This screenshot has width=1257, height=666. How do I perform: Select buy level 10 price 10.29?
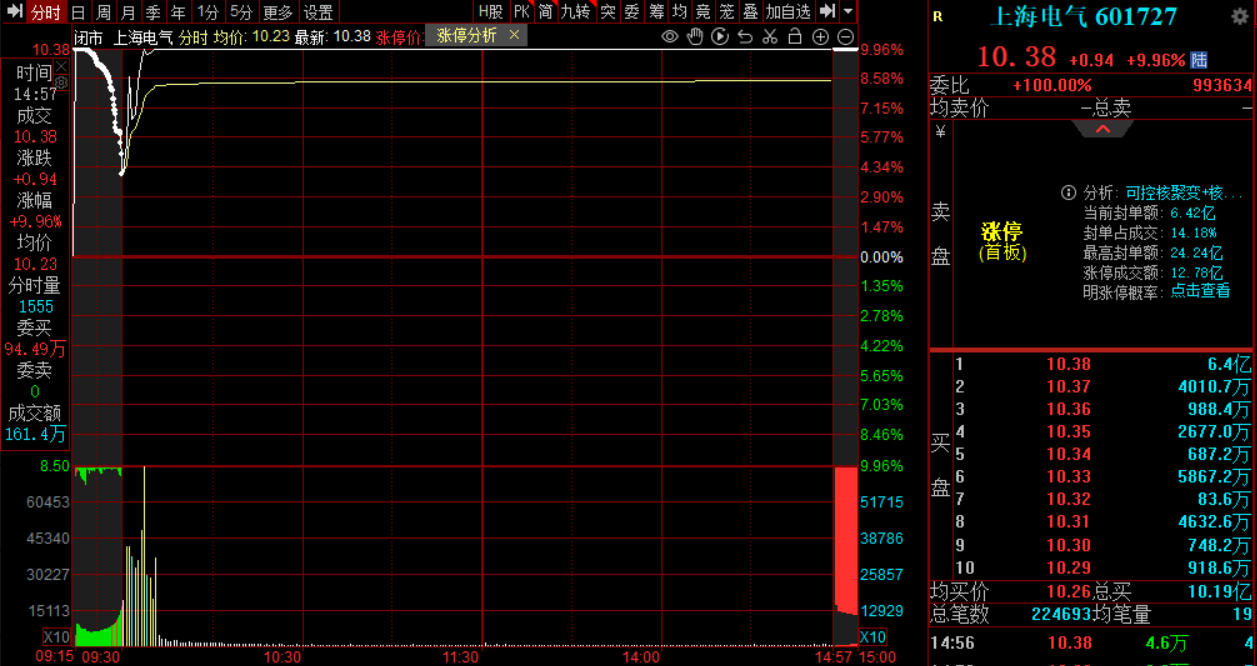1068,568
